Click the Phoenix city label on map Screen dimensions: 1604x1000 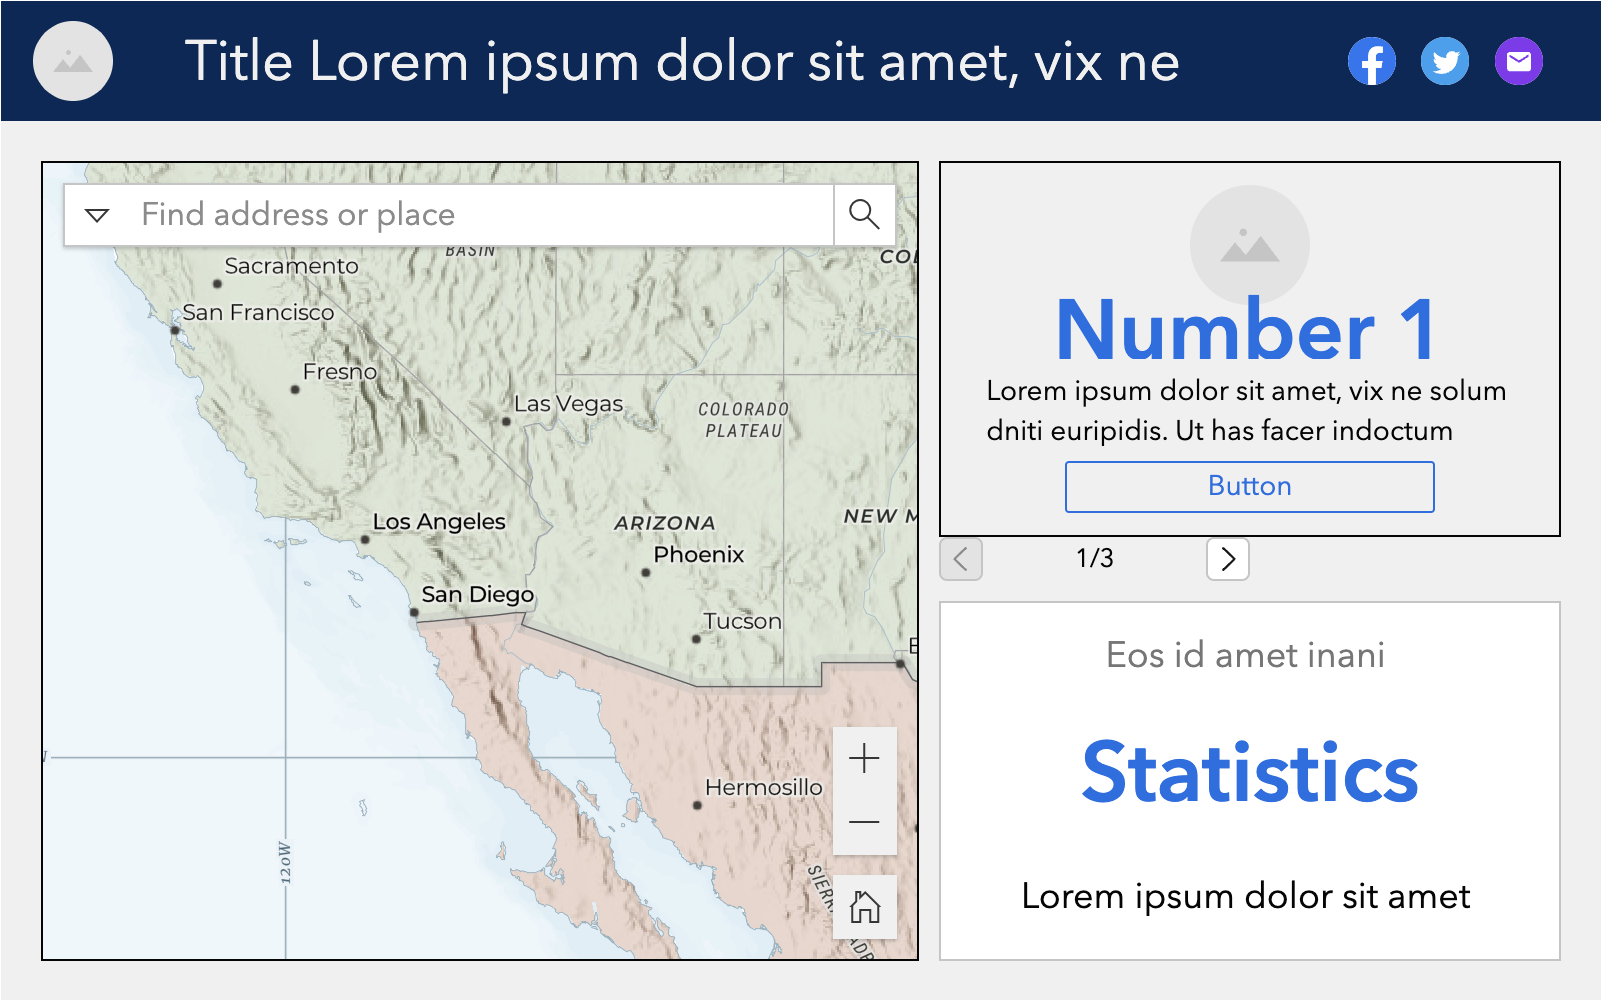(698, 555)
